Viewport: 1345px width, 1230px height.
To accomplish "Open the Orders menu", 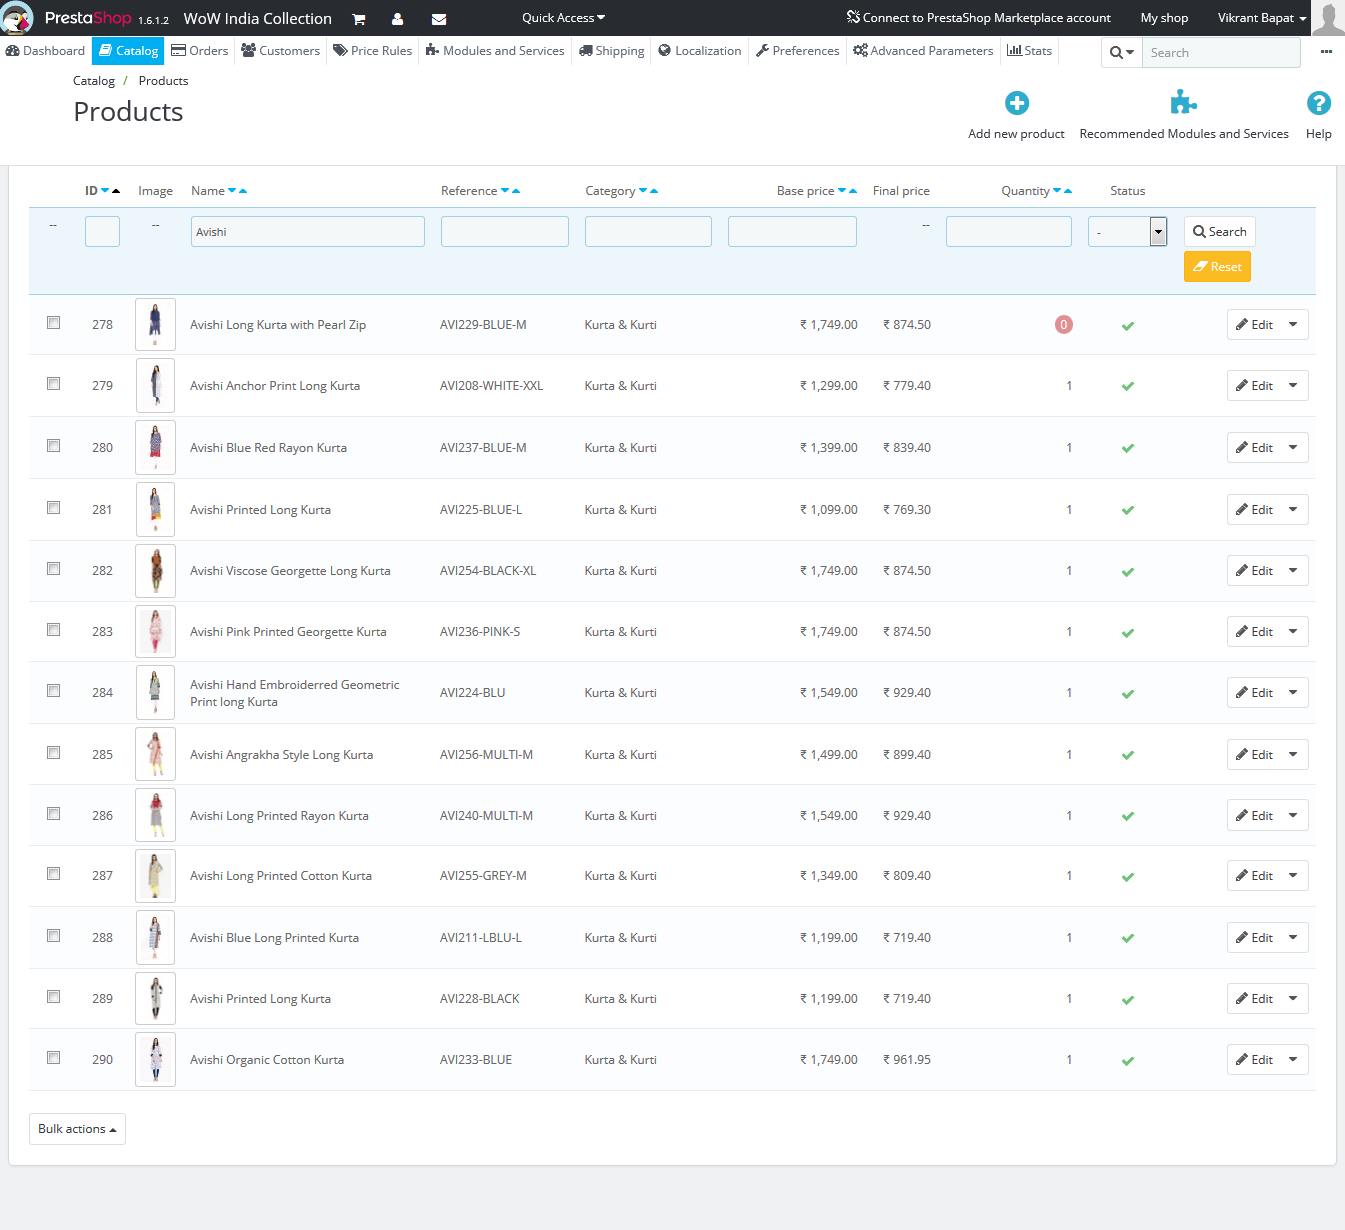I will click(200, 51).
